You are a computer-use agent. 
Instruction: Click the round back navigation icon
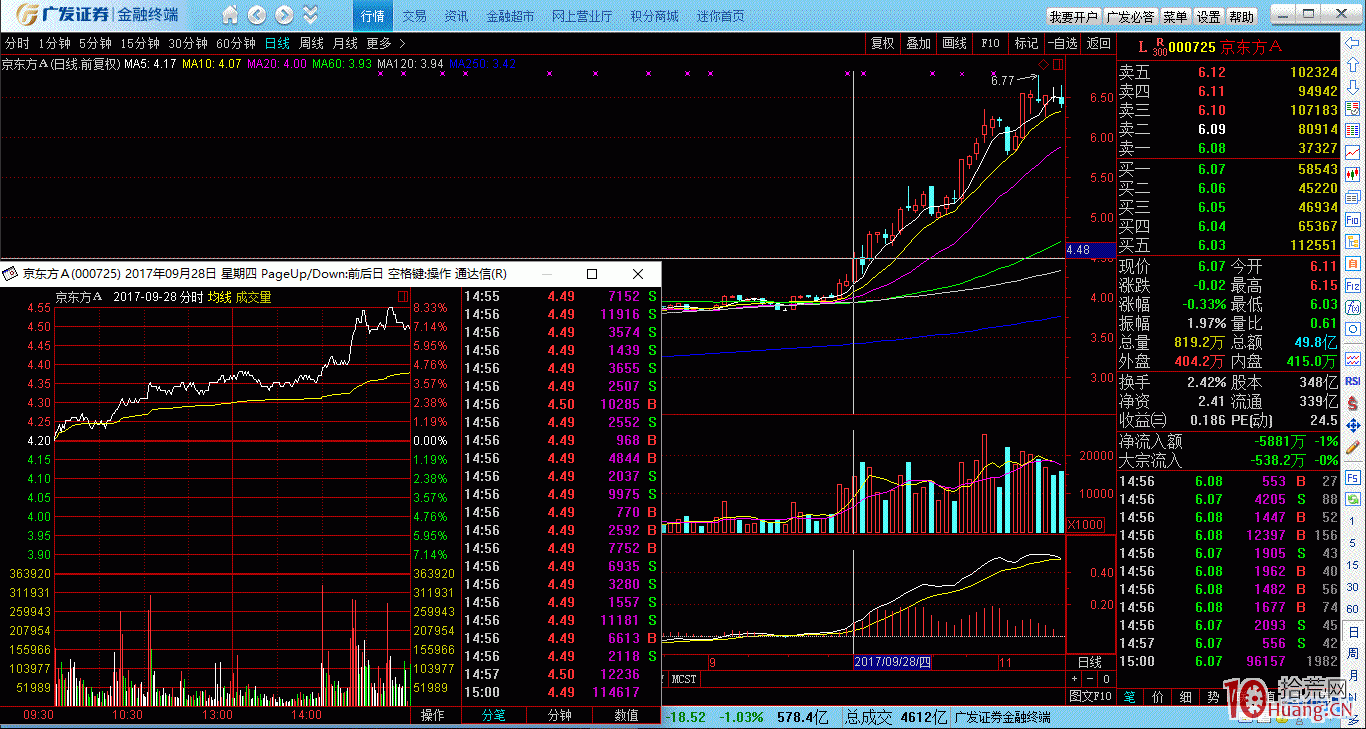257,15
